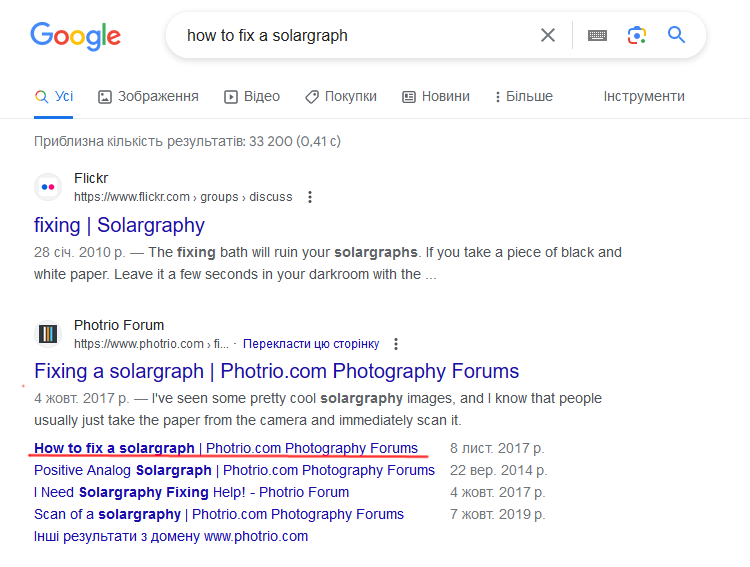The height and width of the screenshot is (567, 750).
Task: Open three-dot options for Flickr result
Action: (x=310, y=197)
